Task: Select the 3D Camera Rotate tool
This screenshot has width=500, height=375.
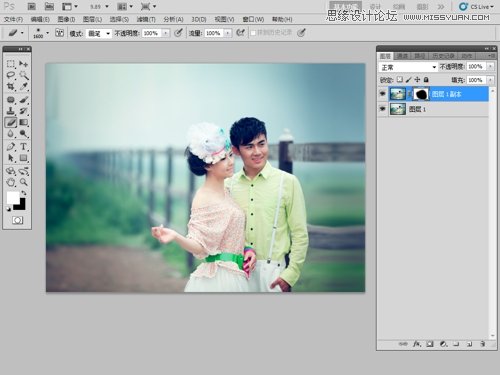Action: 23,171
